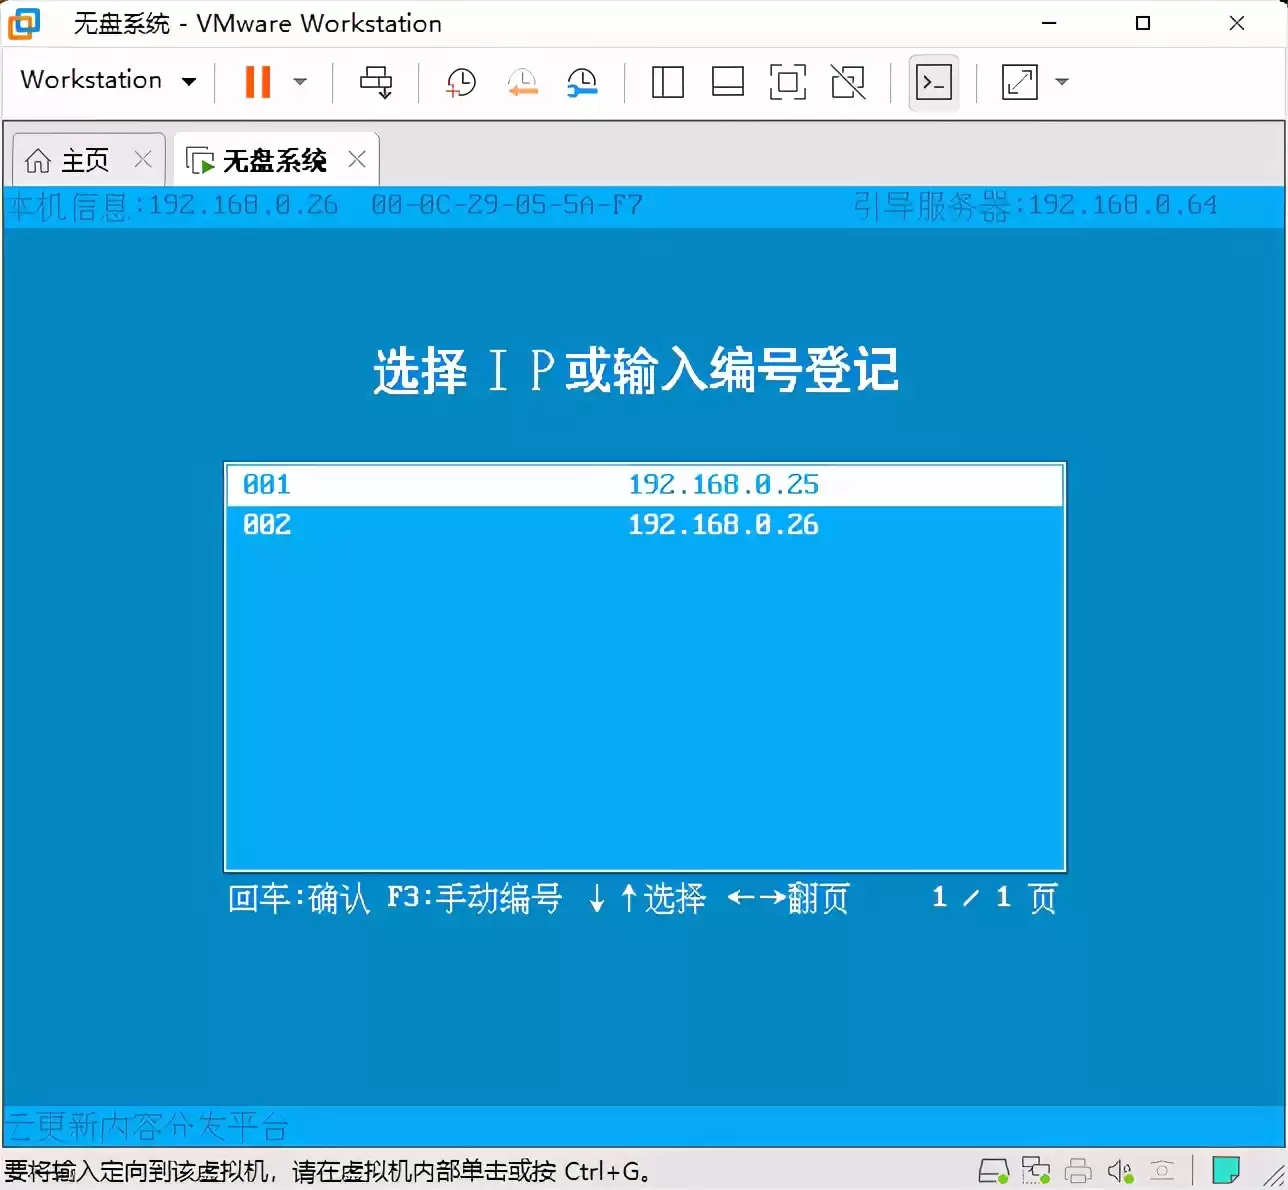Pause the running virtual machine

256,82
